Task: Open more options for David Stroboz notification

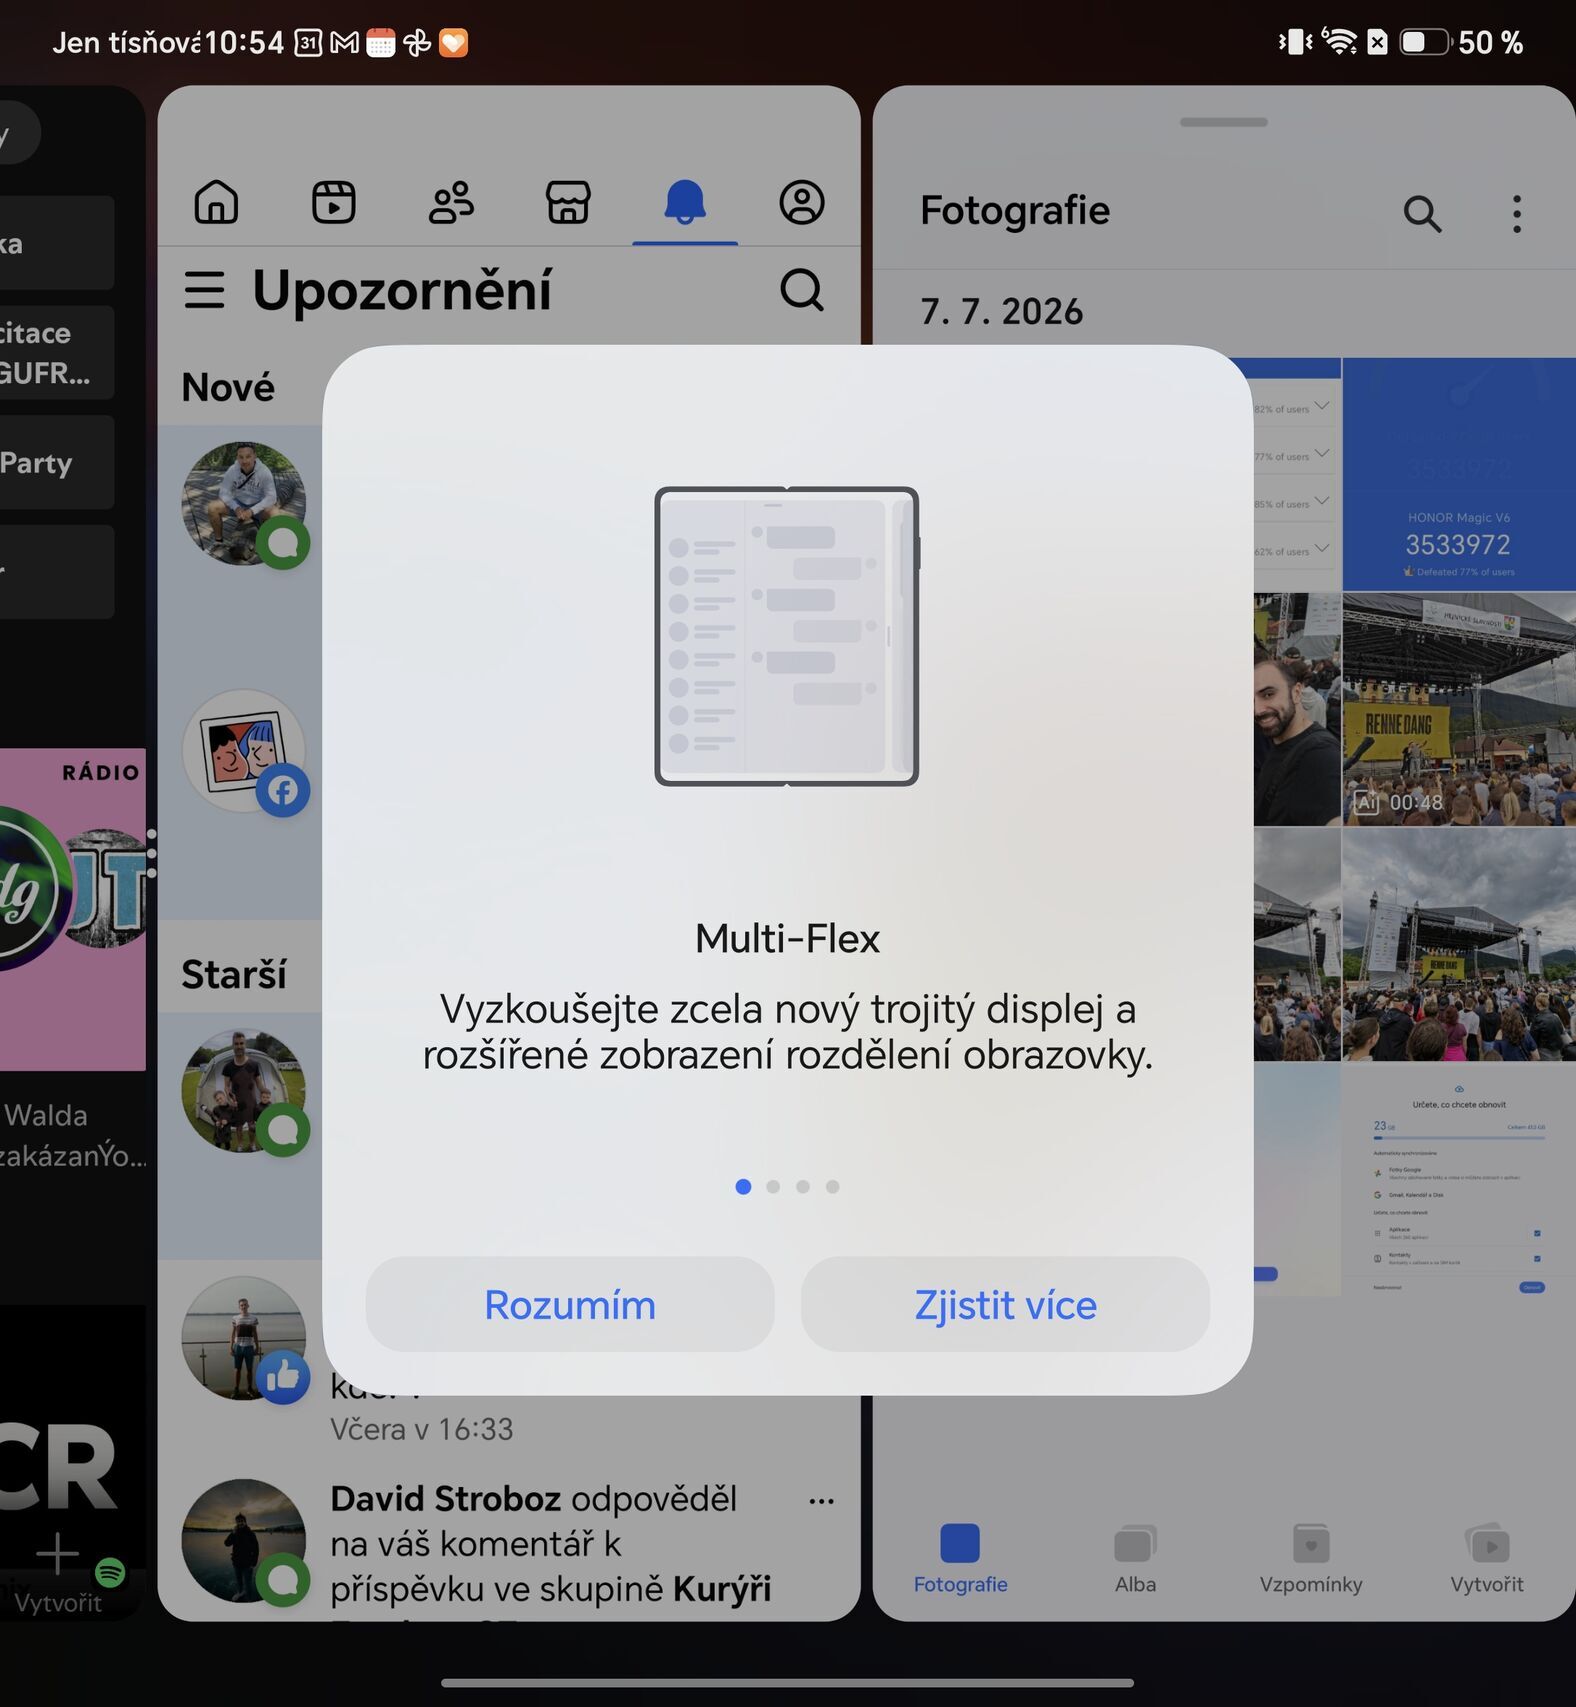Action: point(822,1501)
